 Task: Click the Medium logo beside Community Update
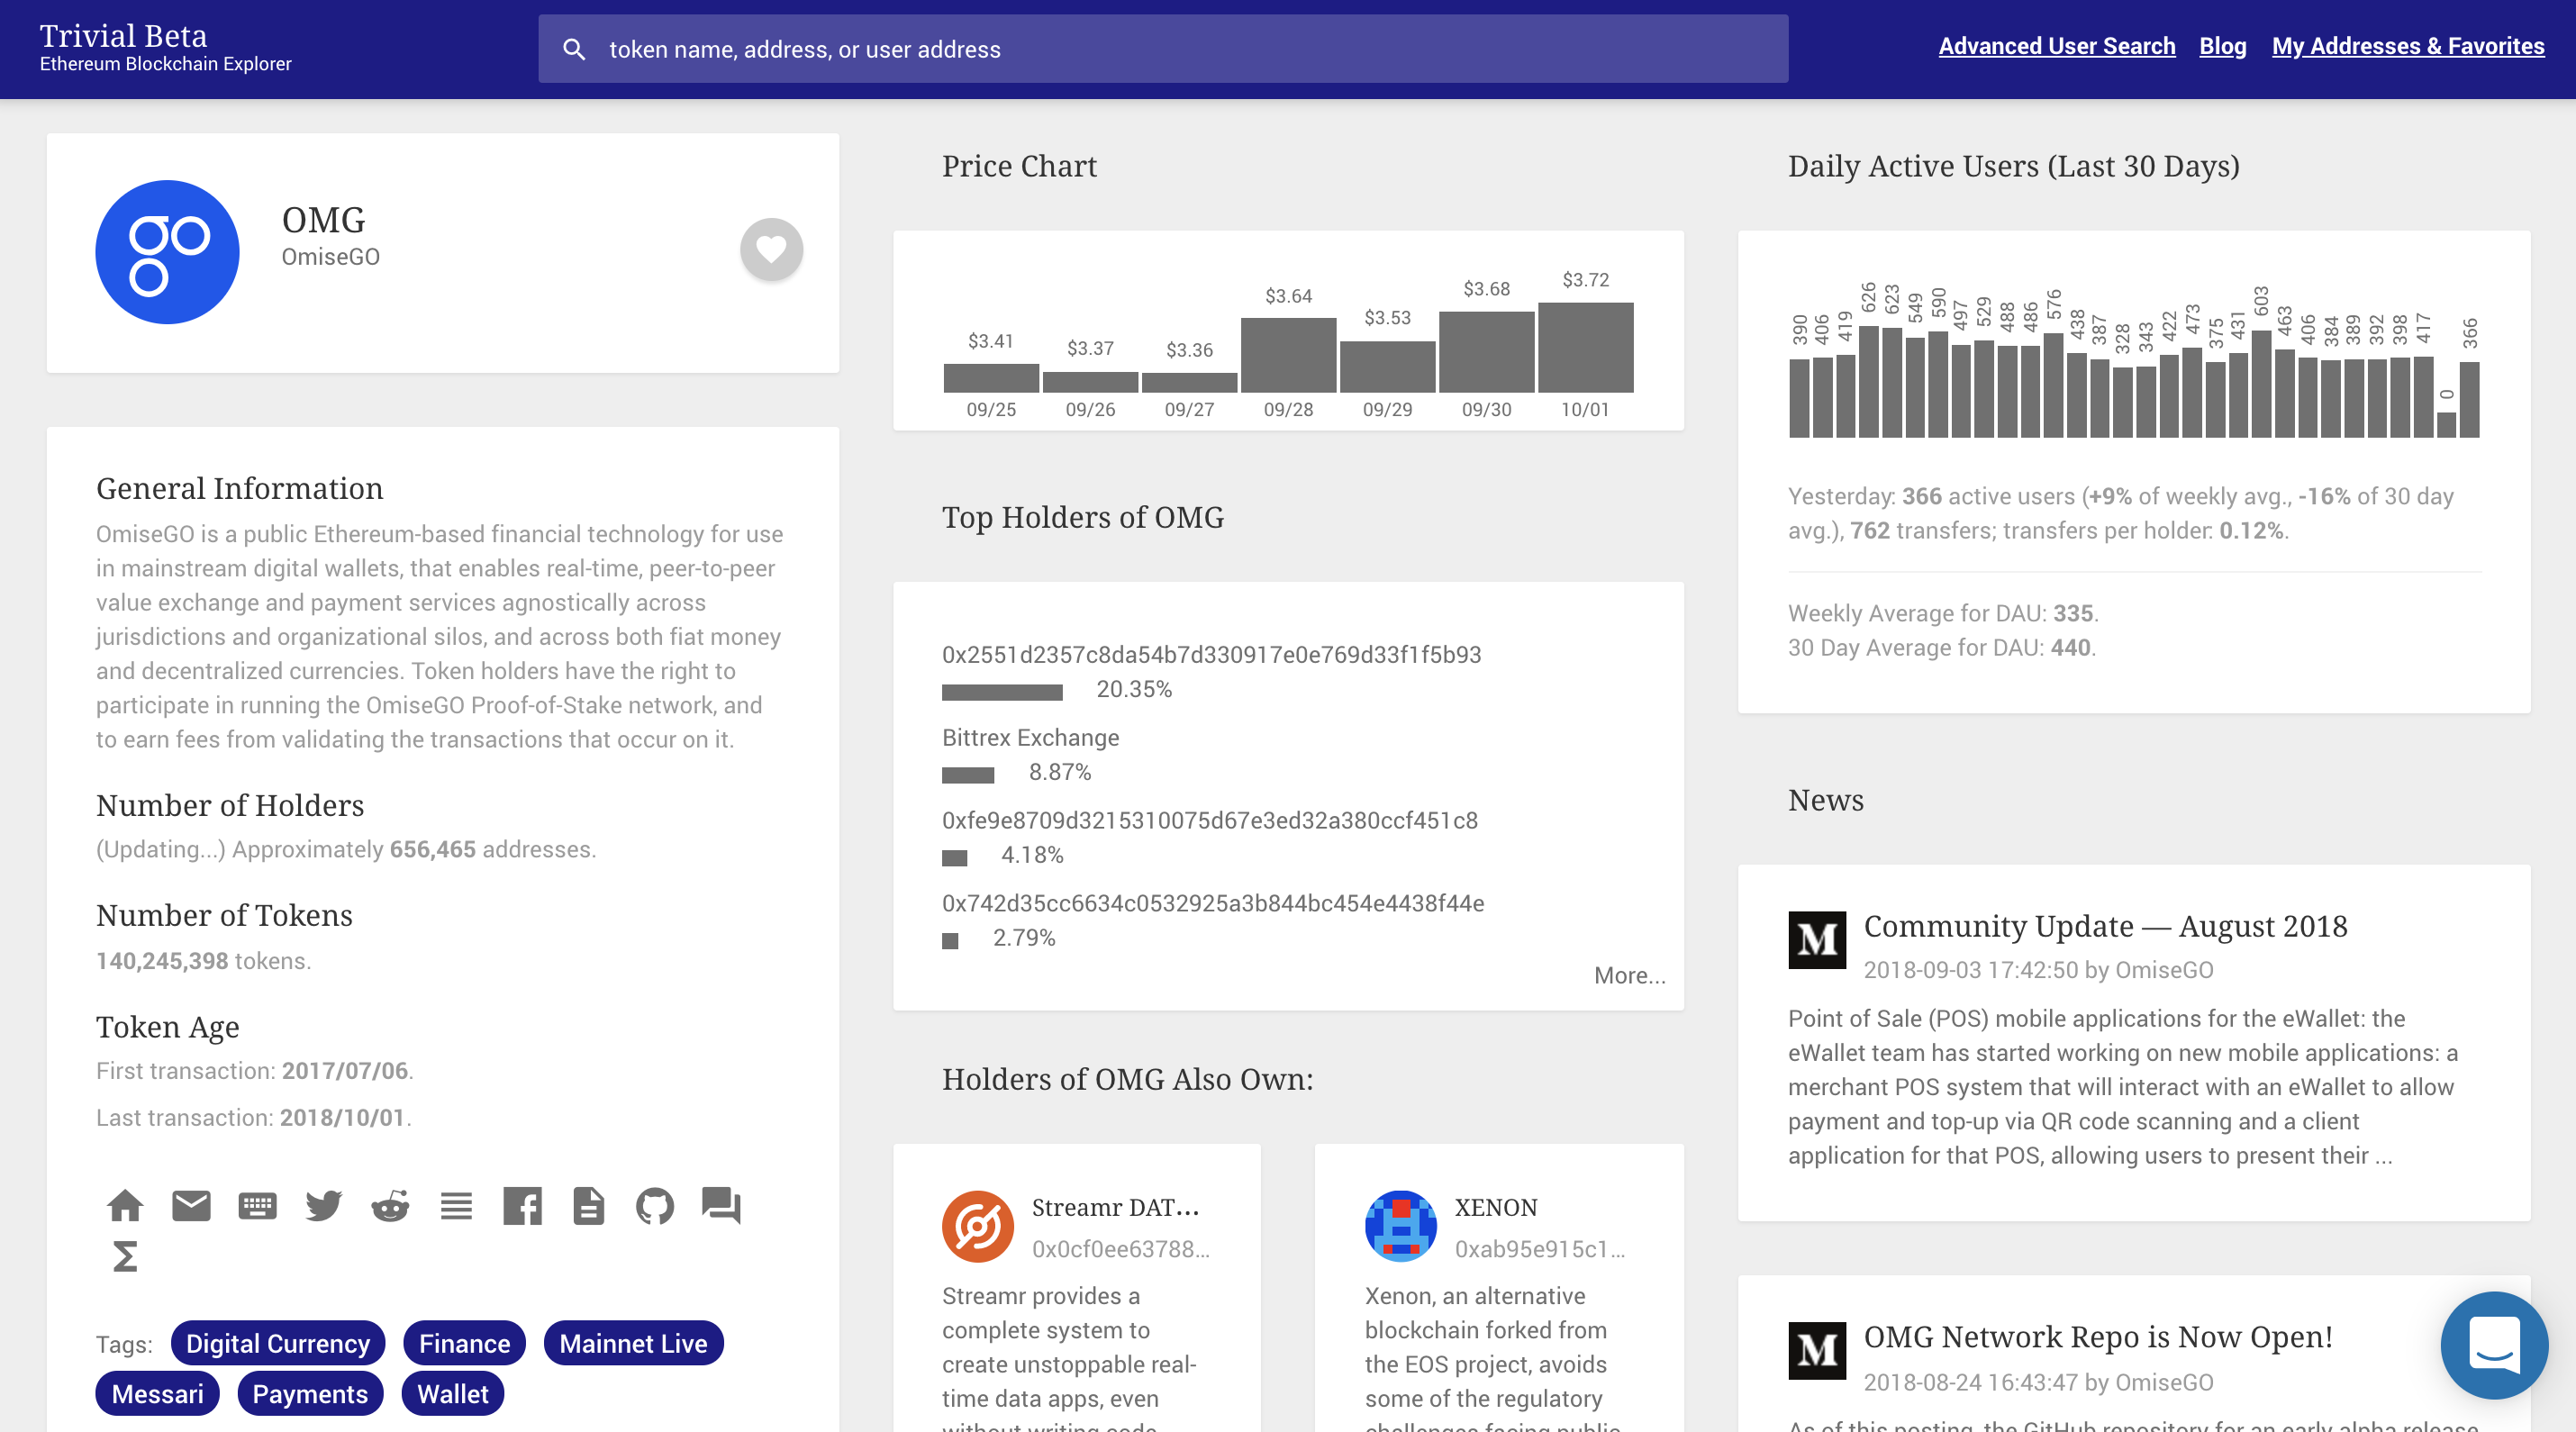tap(1817, 940)
